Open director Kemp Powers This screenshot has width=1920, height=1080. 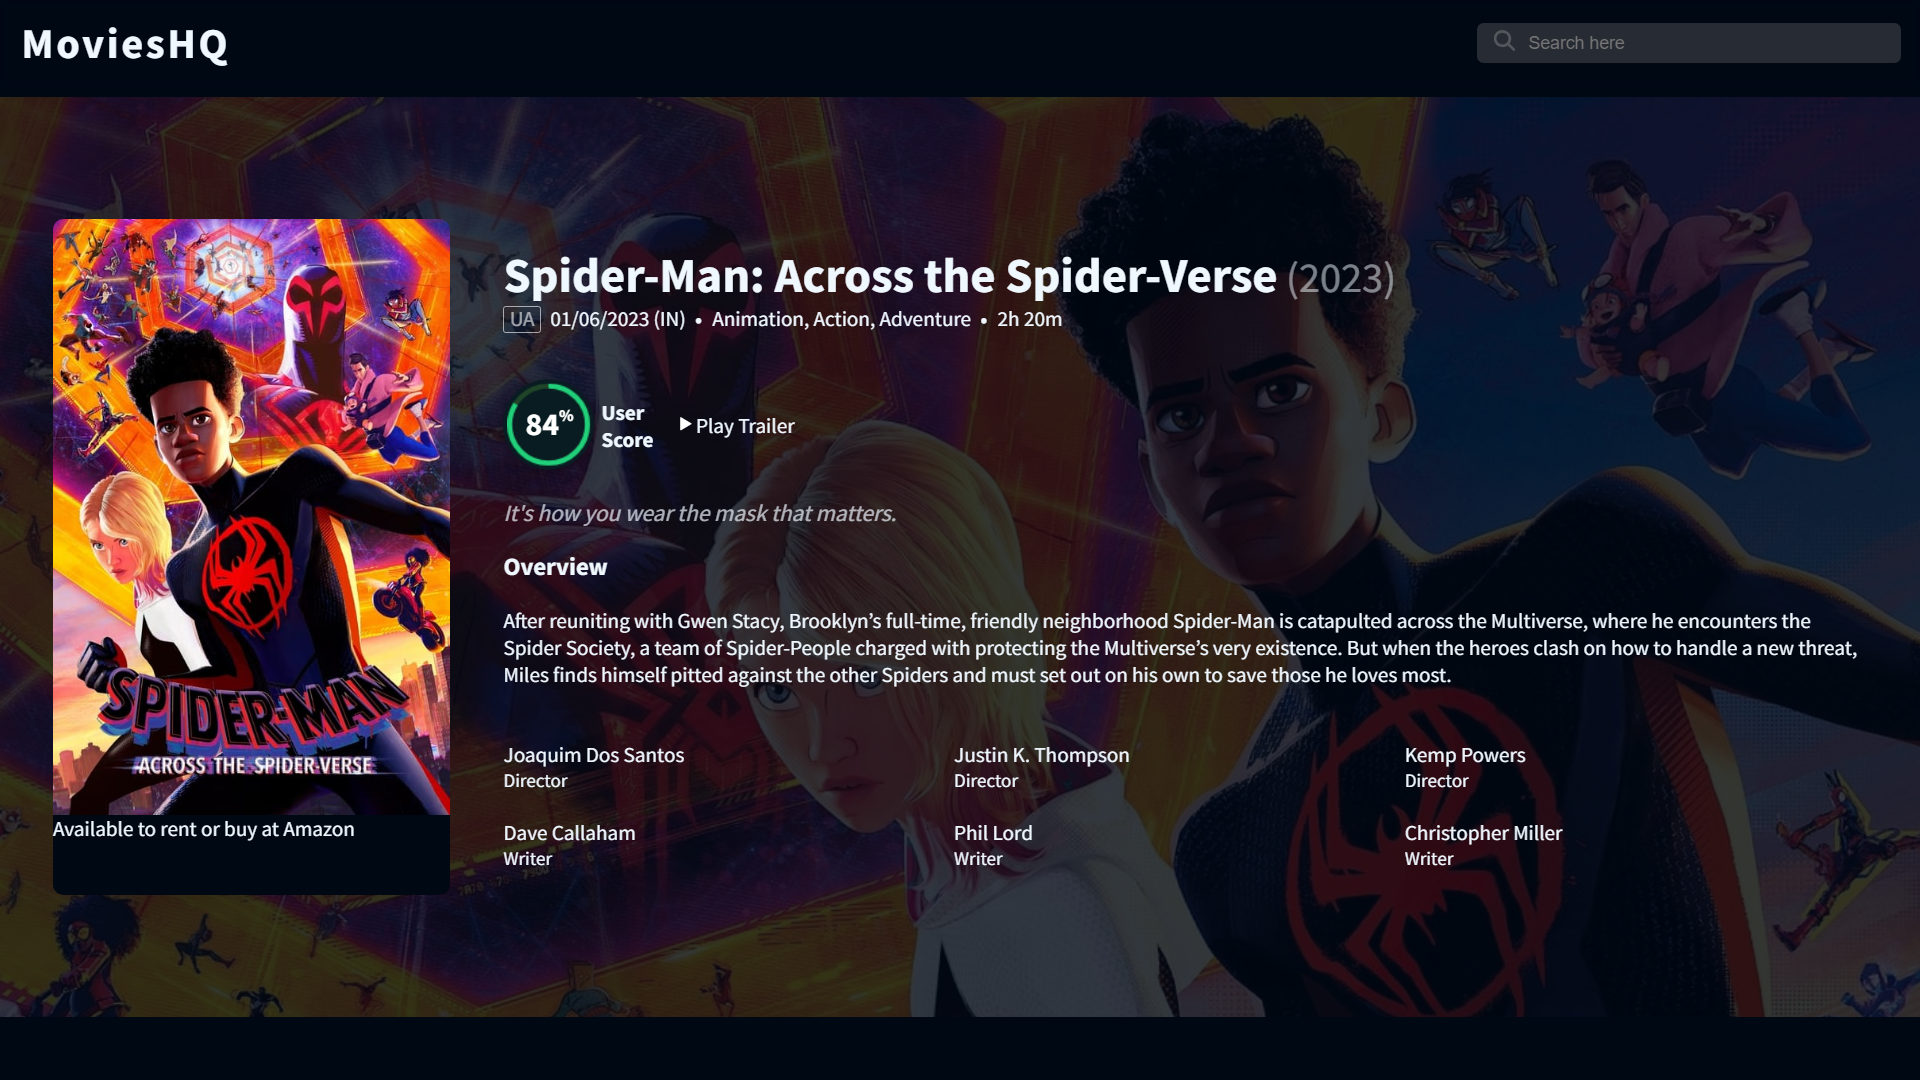pos(1464,755)
